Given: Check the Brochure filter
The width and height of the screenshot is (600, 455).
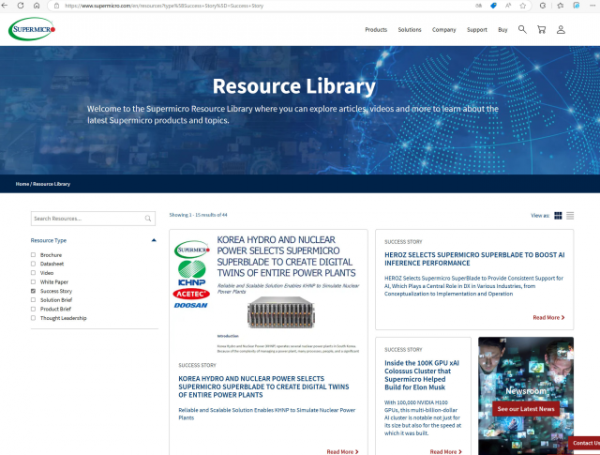Looking at the screenshot, I should coord(33,254).
